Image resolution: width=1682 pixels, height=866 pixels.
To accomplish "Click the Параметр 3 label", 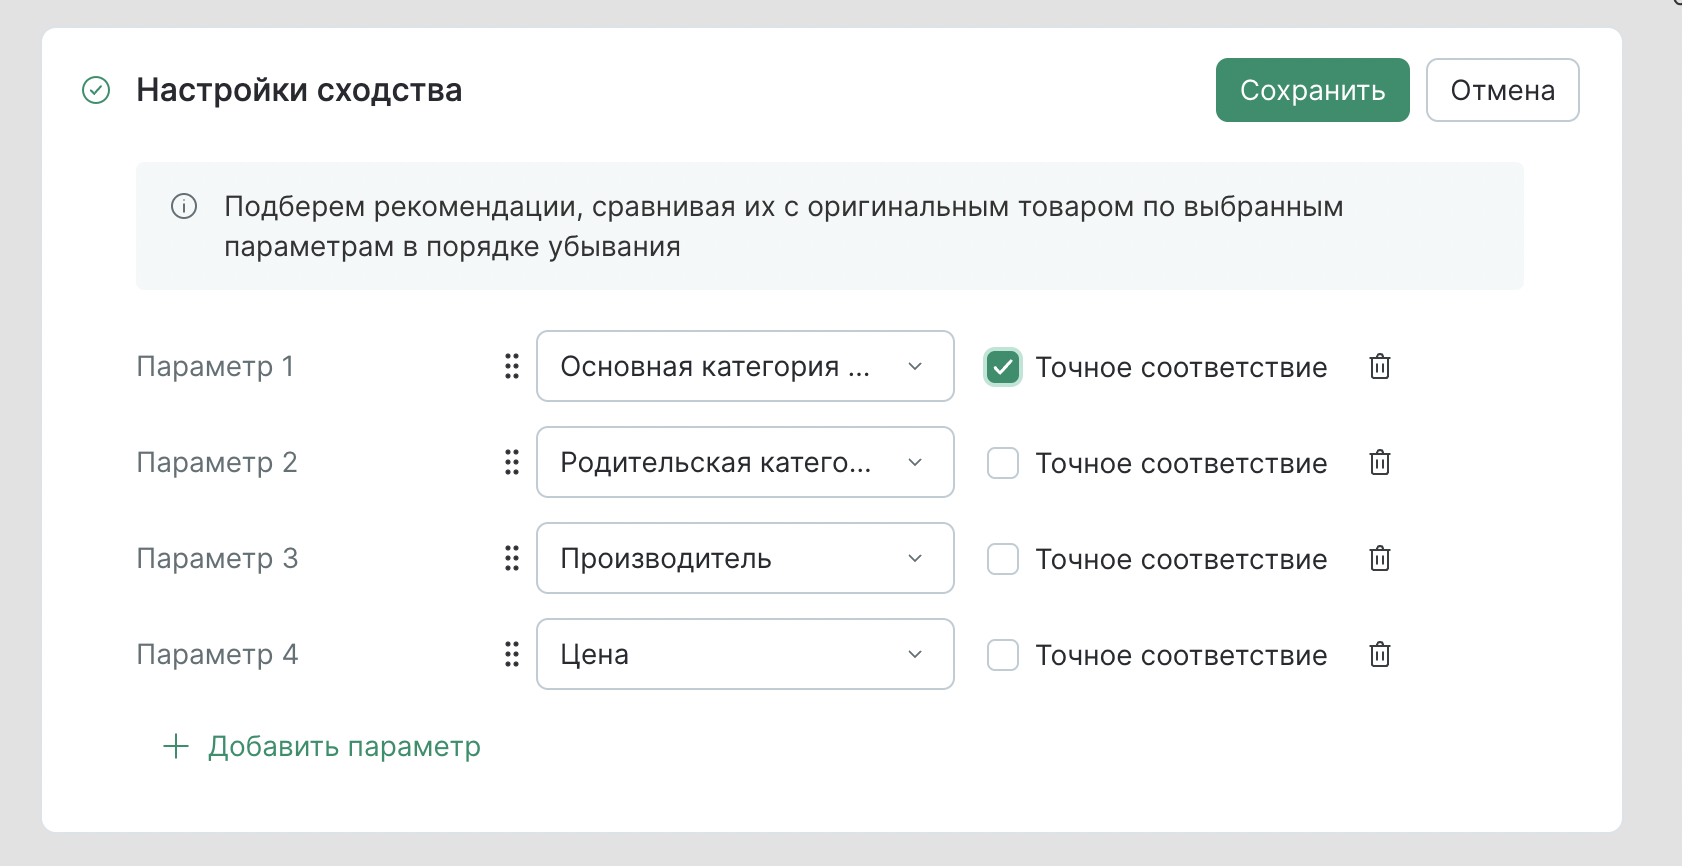I will (217, 558).
